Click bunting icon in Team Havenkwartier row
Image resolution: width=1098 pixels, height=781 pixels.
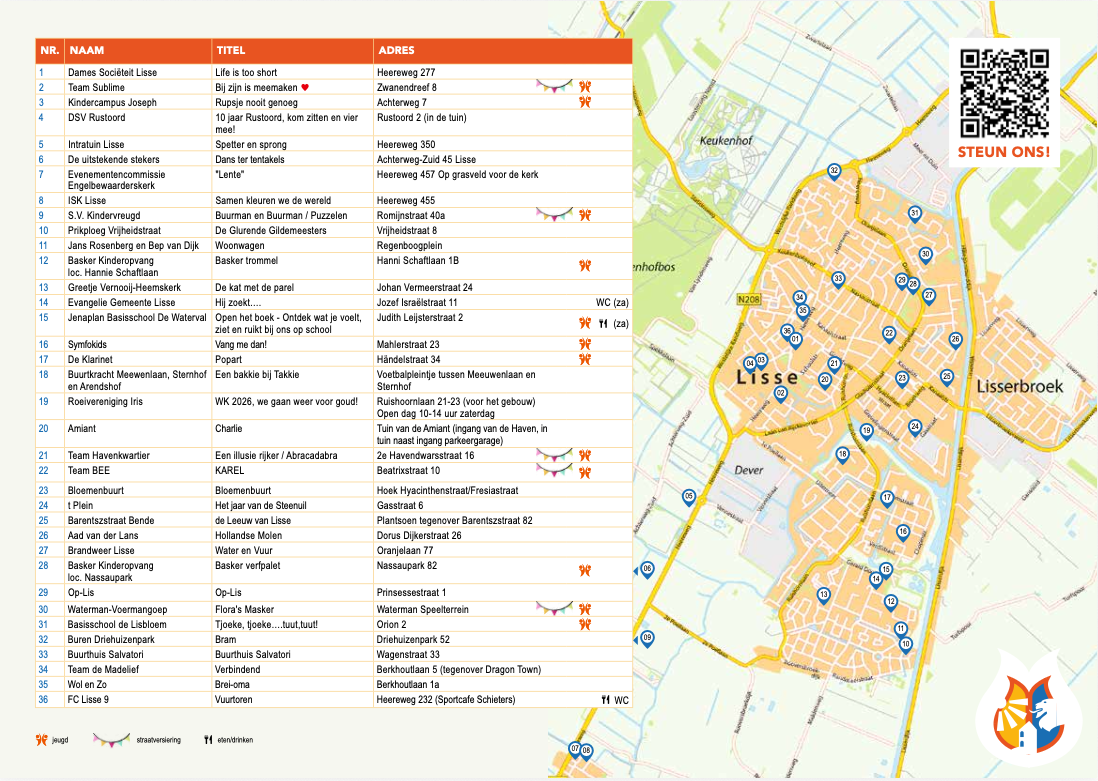point(555,455)
